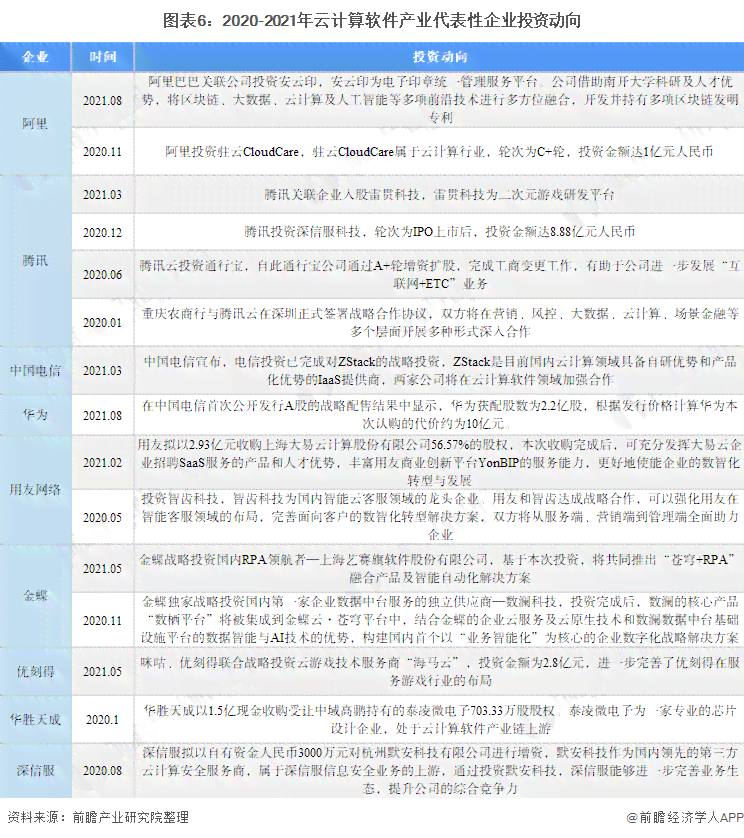
Task: Click the 默安科技 capital increase text
Action: click(439, 771)
